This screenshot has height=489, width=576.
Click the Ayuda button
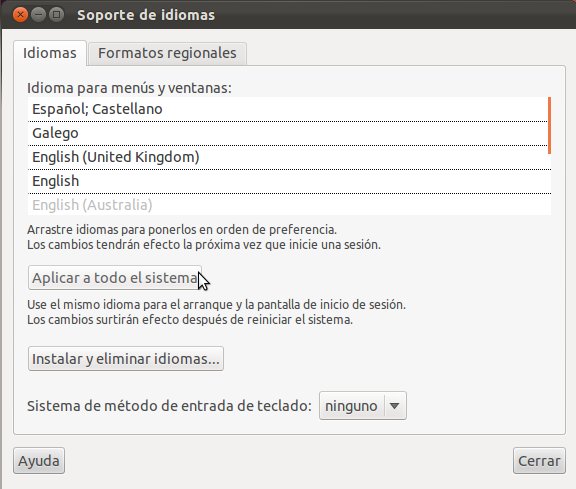coord(39,461)
